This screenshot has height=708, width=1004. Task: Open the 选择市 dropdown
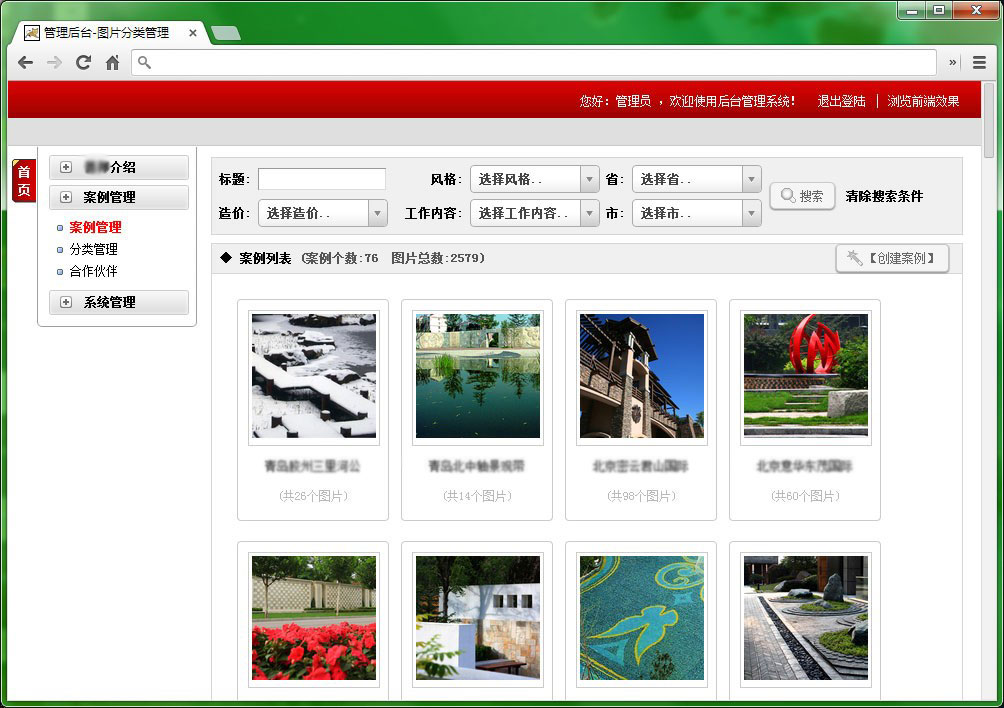(x=697, y=213)
